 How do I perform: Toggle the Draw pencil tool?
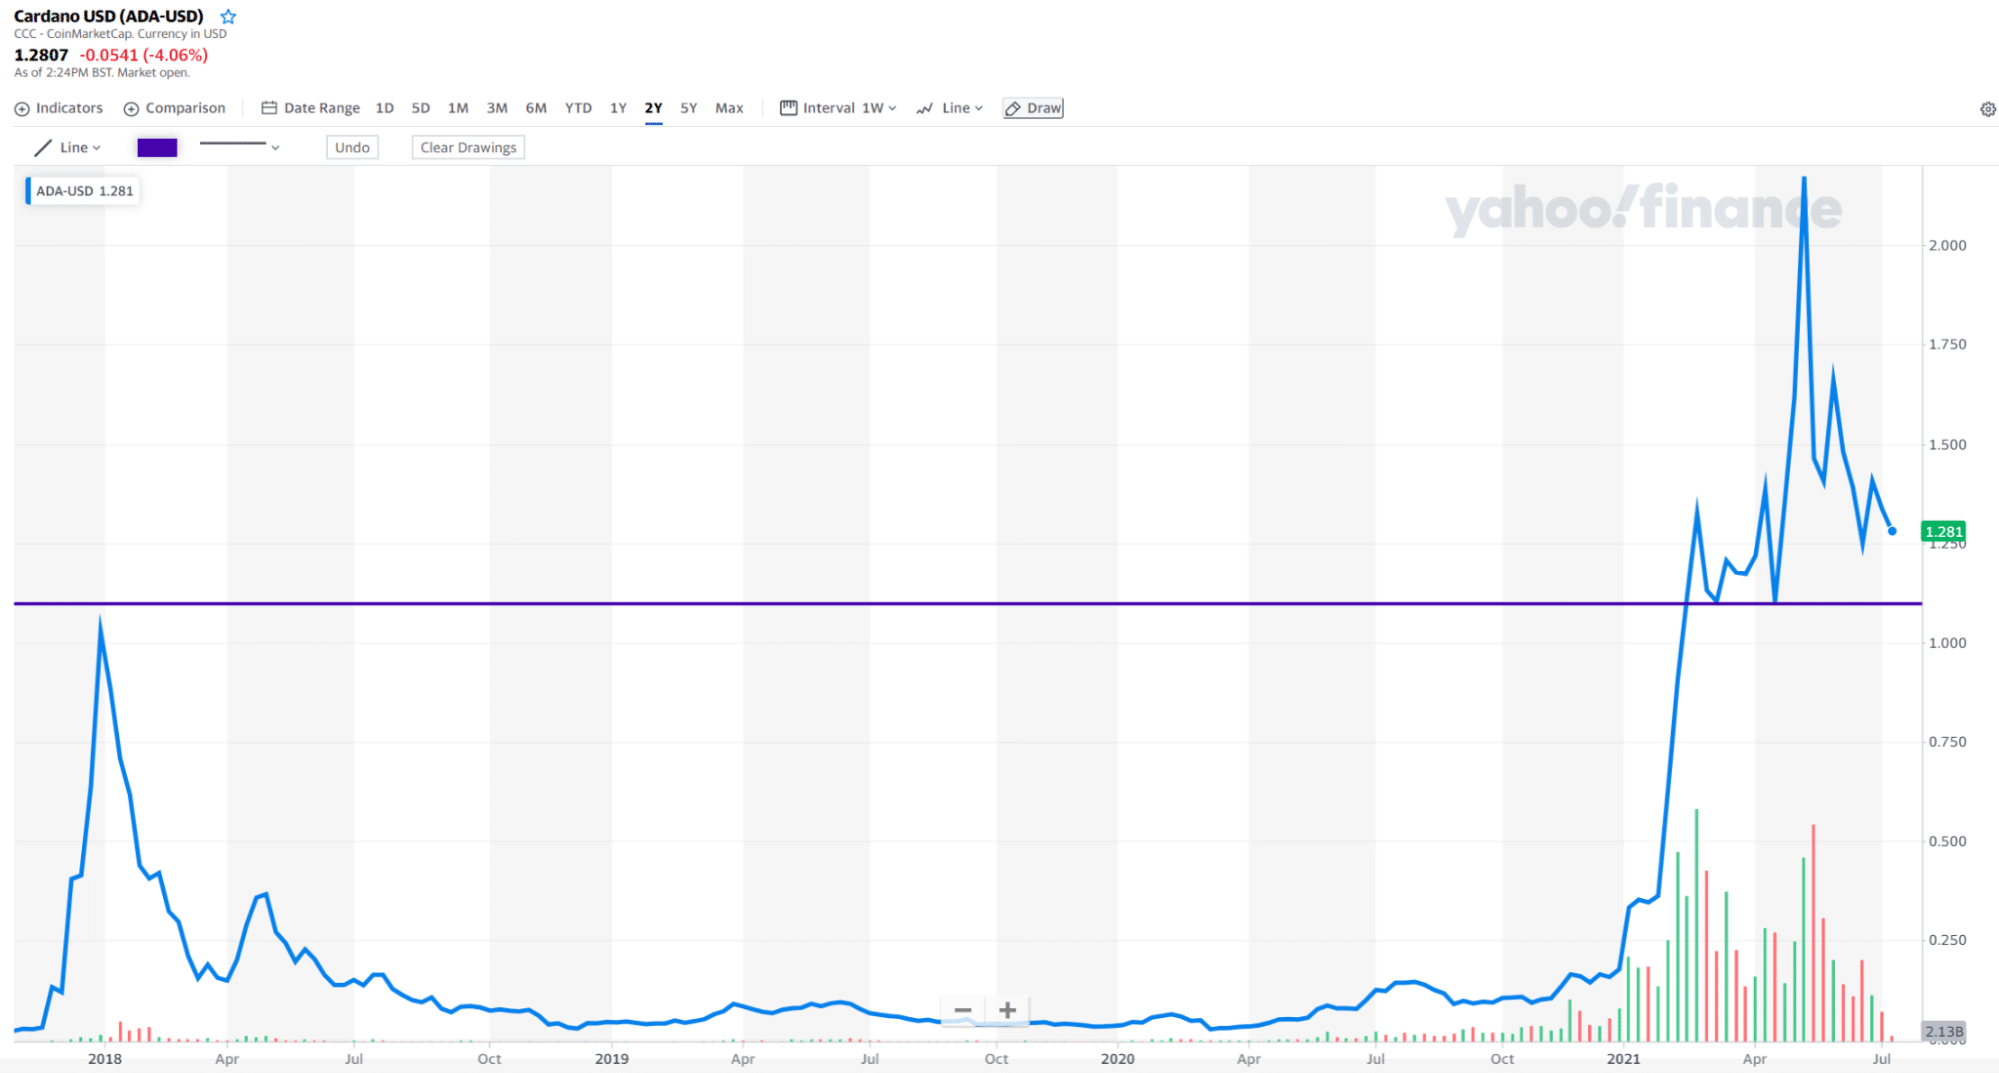coord(1033,108)
